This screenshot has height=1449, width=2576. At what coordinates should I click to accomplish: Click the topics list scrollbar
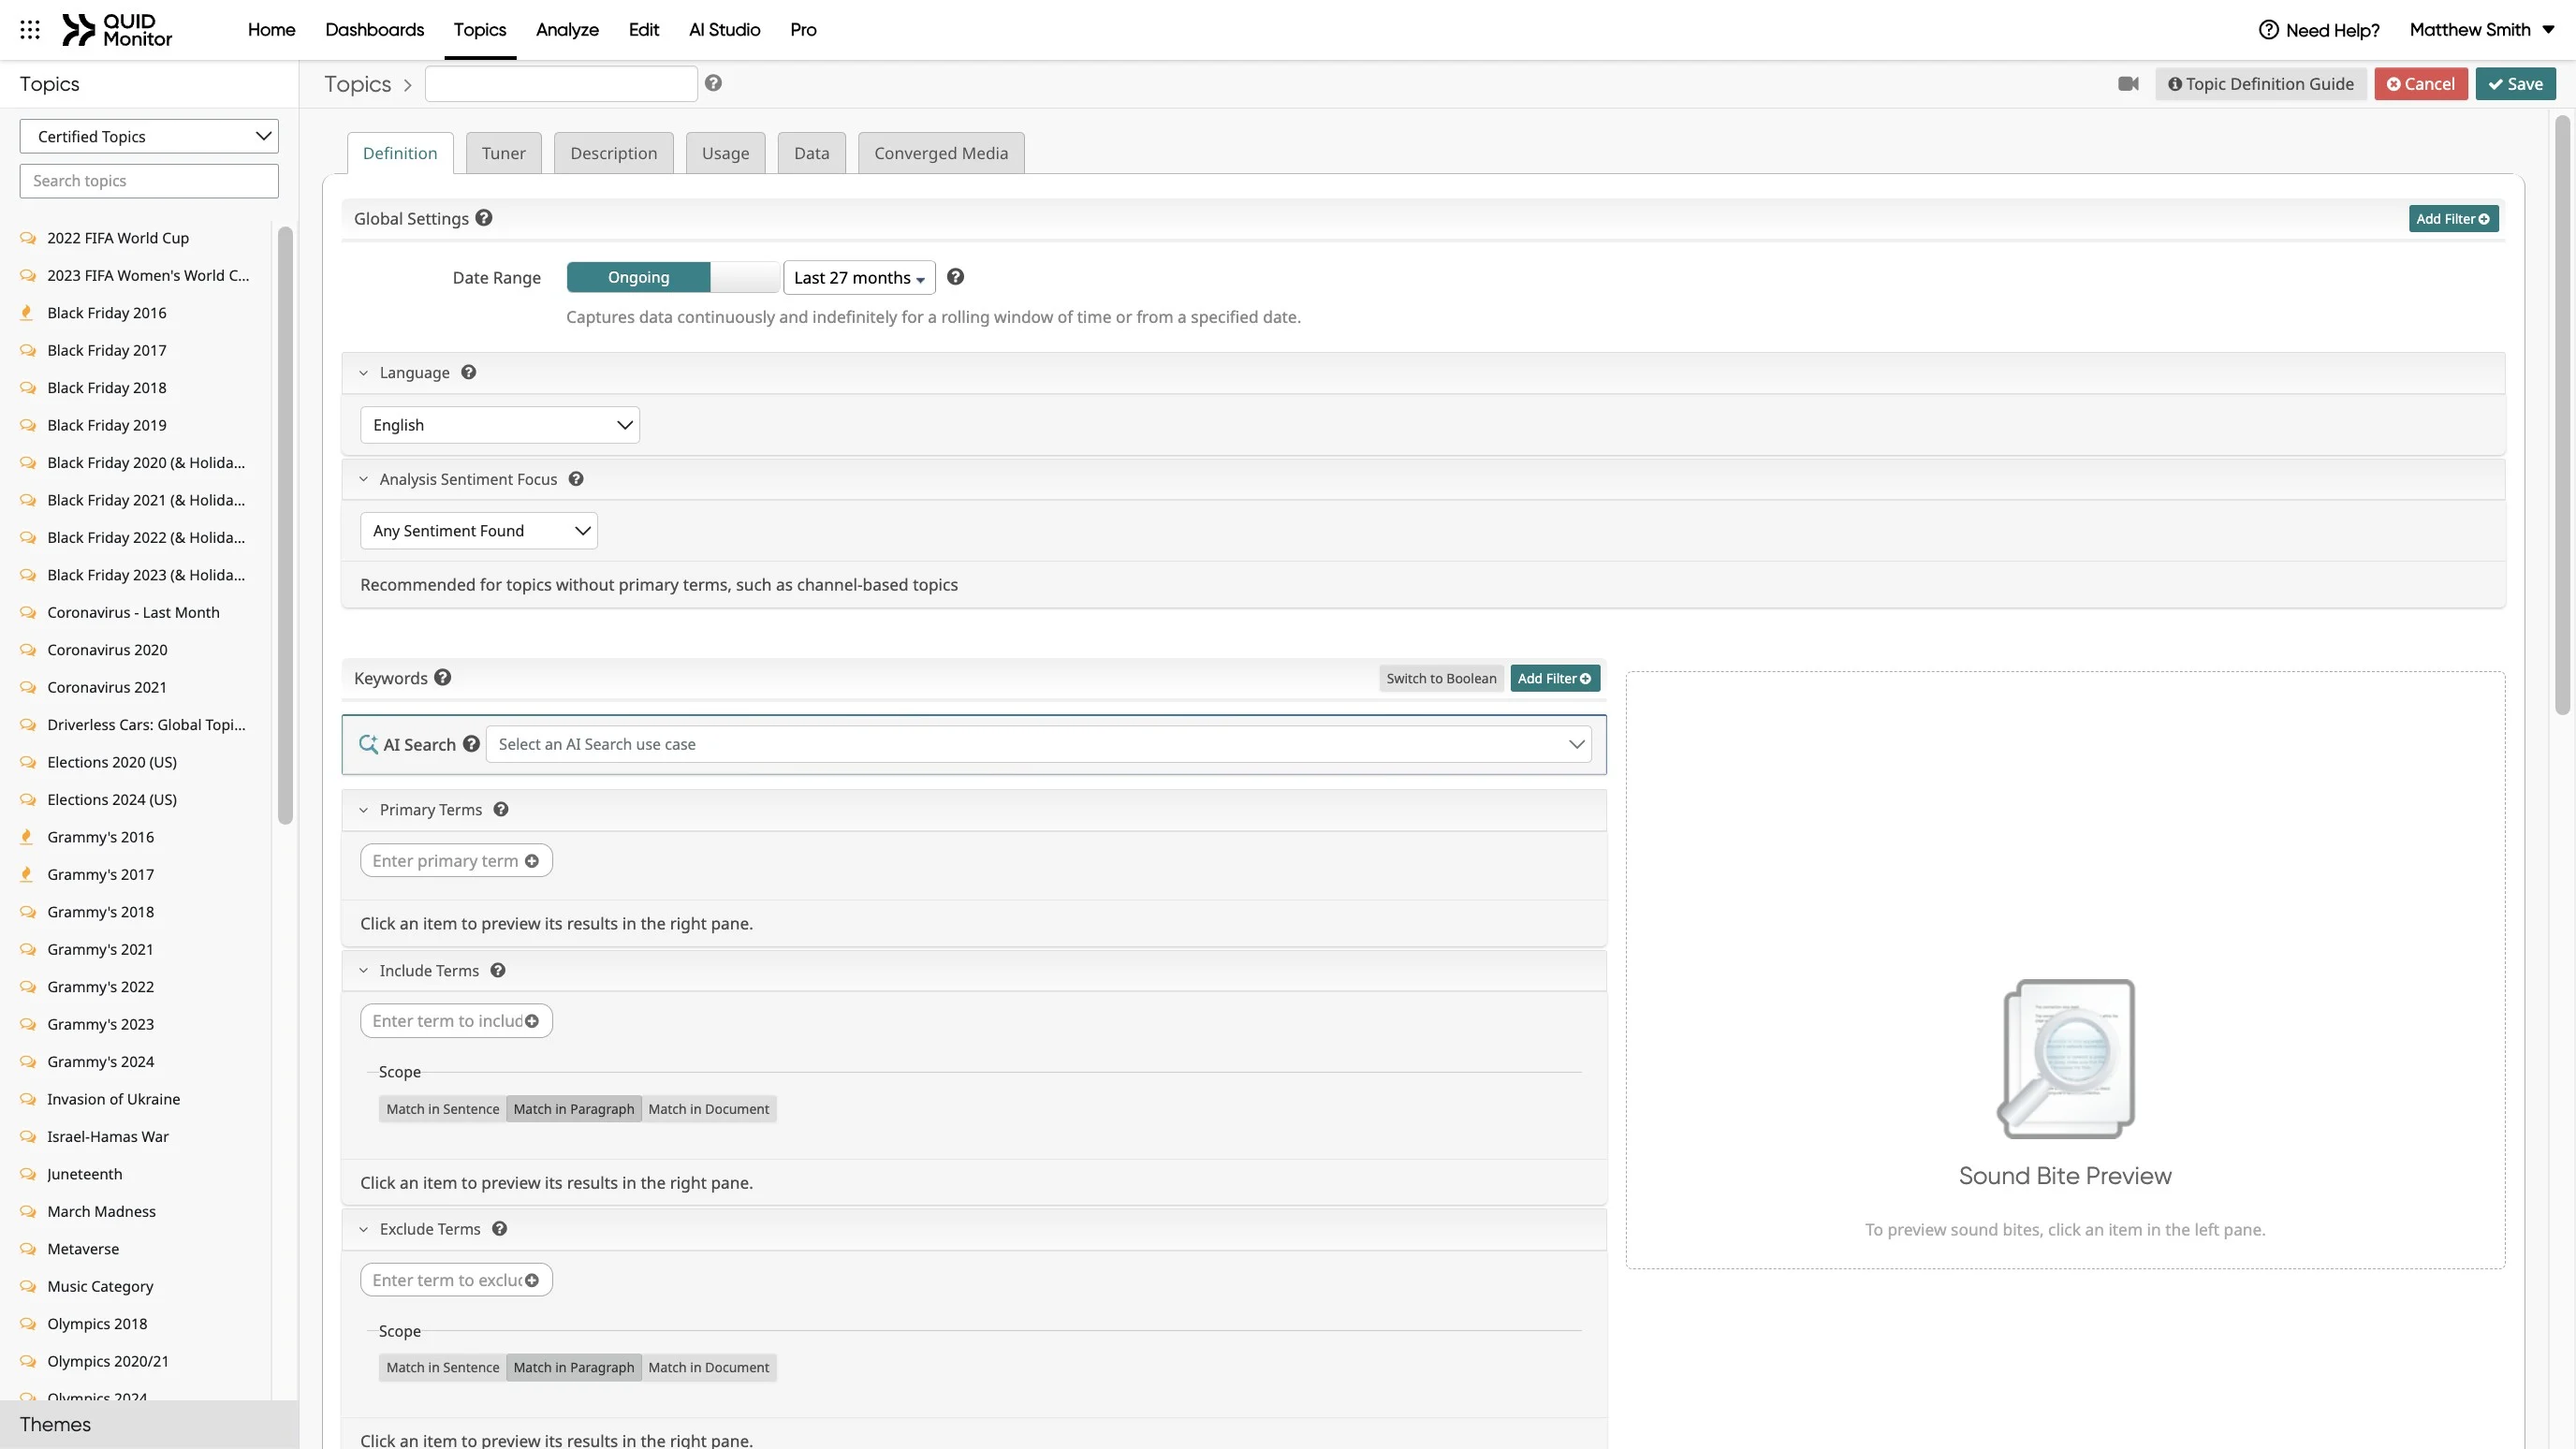pos(285,525)
